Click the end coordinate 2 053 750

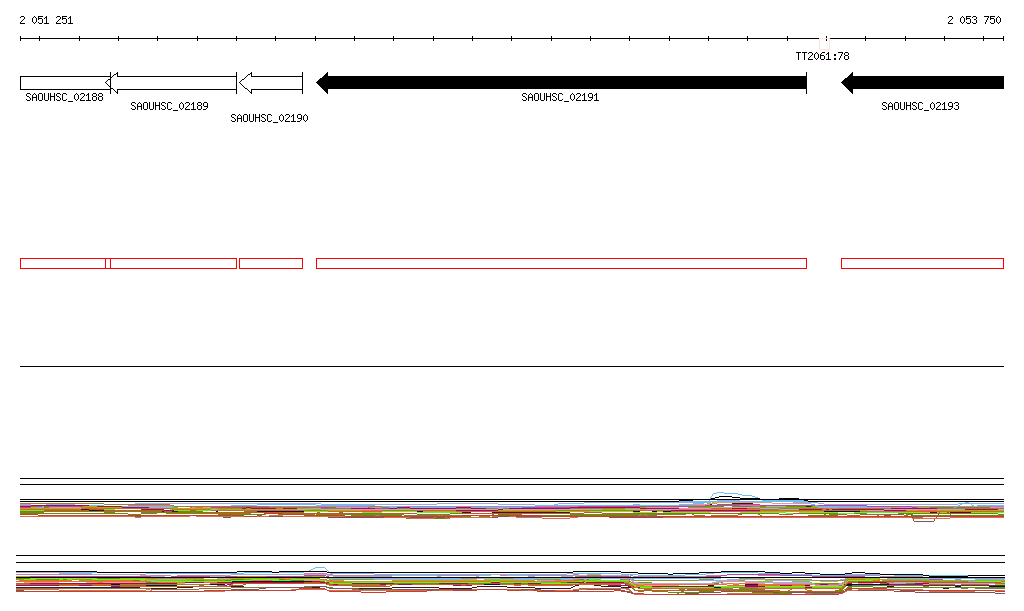point(974,20)
